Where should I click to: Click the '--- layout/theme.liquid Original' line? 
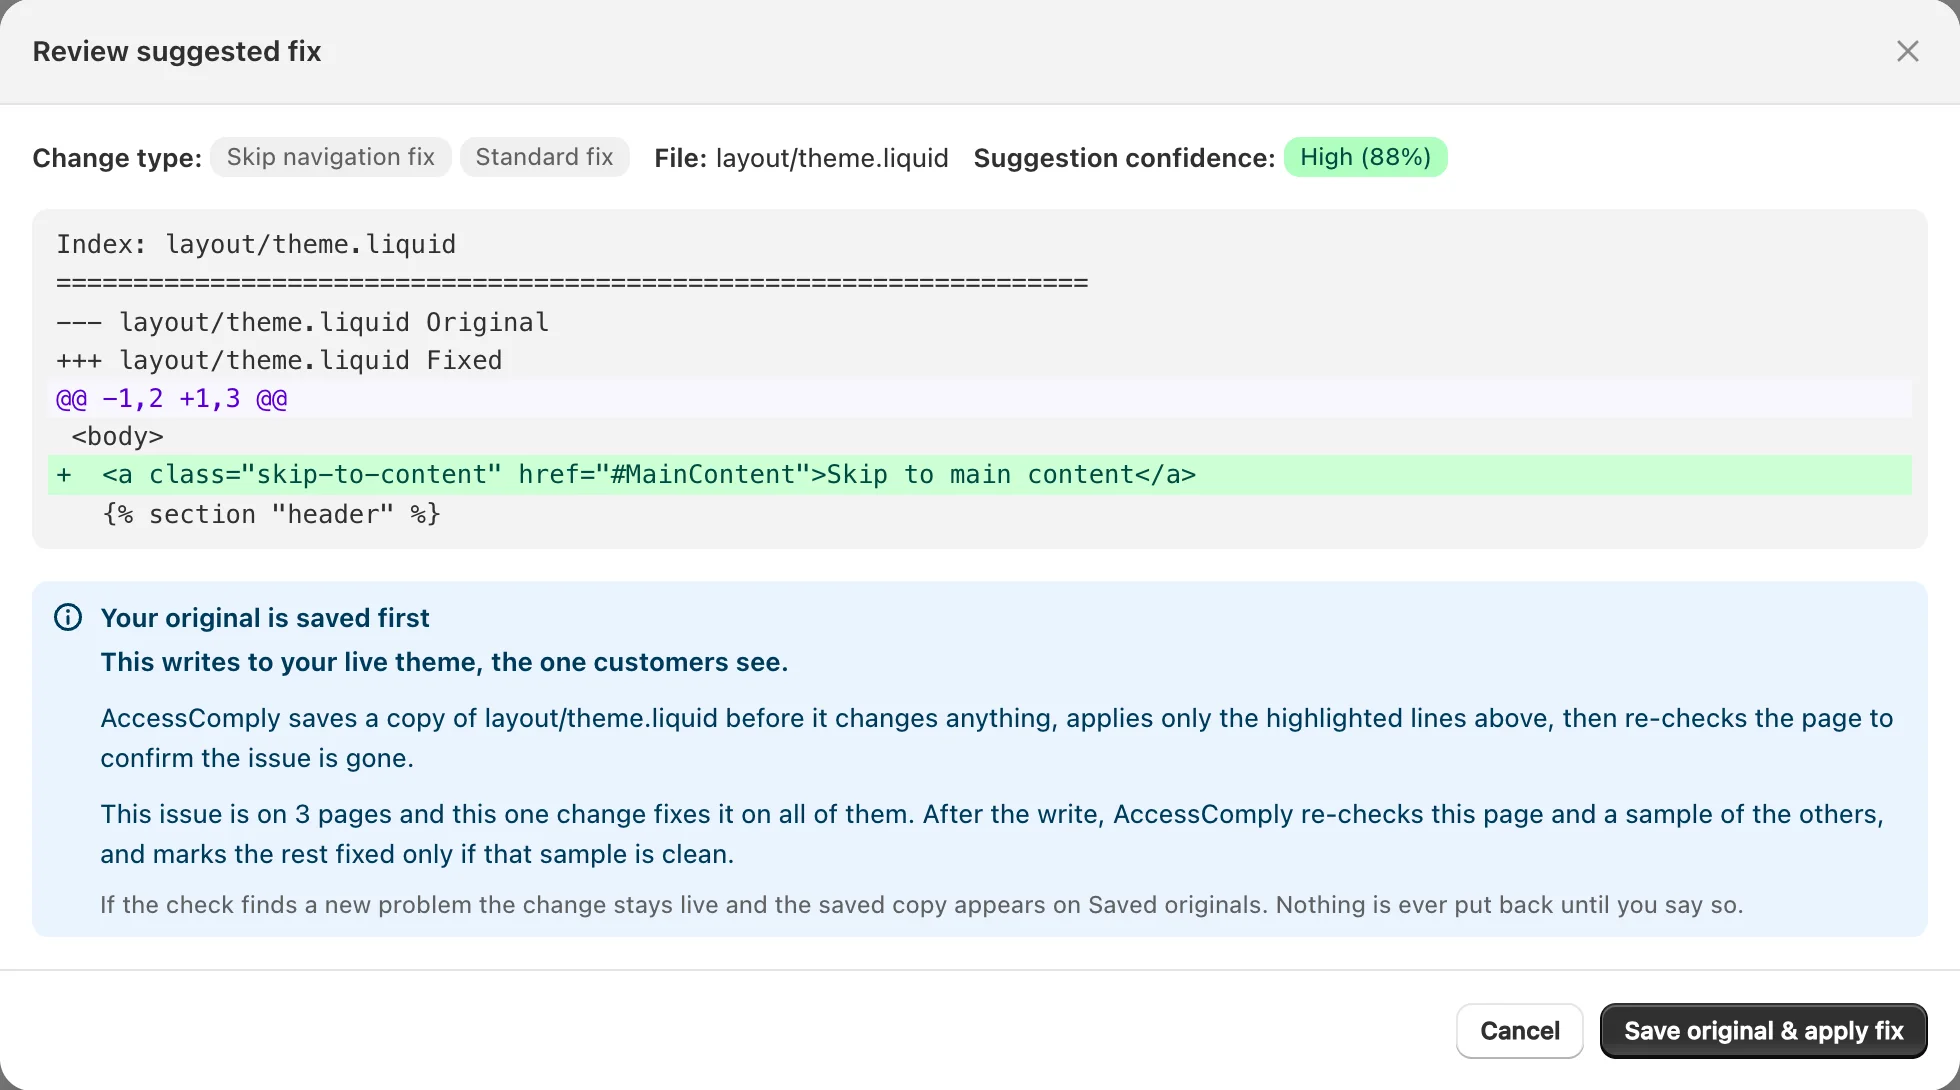click(302, 322)
